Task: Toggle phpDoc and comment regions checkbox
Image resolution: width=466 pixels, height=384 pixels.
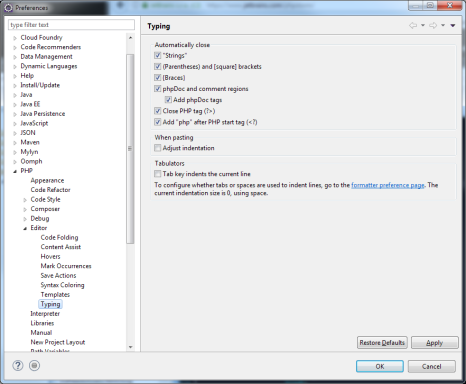Action: [158, 89]
